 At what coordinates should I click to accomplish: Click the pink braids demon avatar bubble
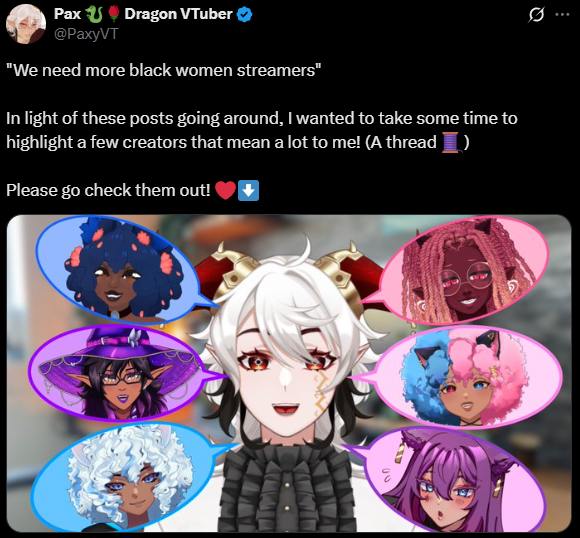click(462, 271)
